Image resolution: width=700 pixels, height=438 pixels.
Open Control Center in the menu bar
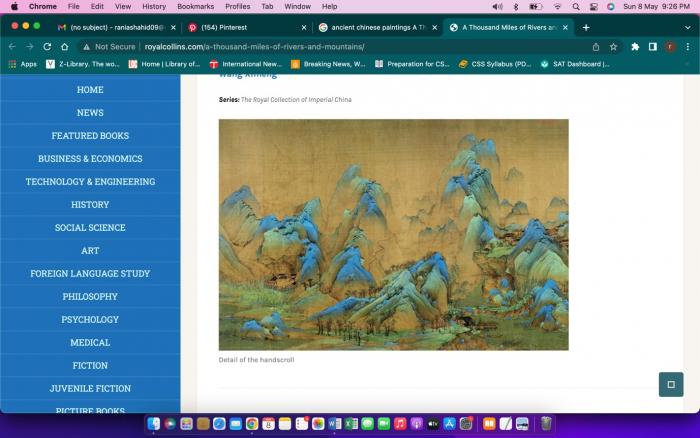(593, 7)
